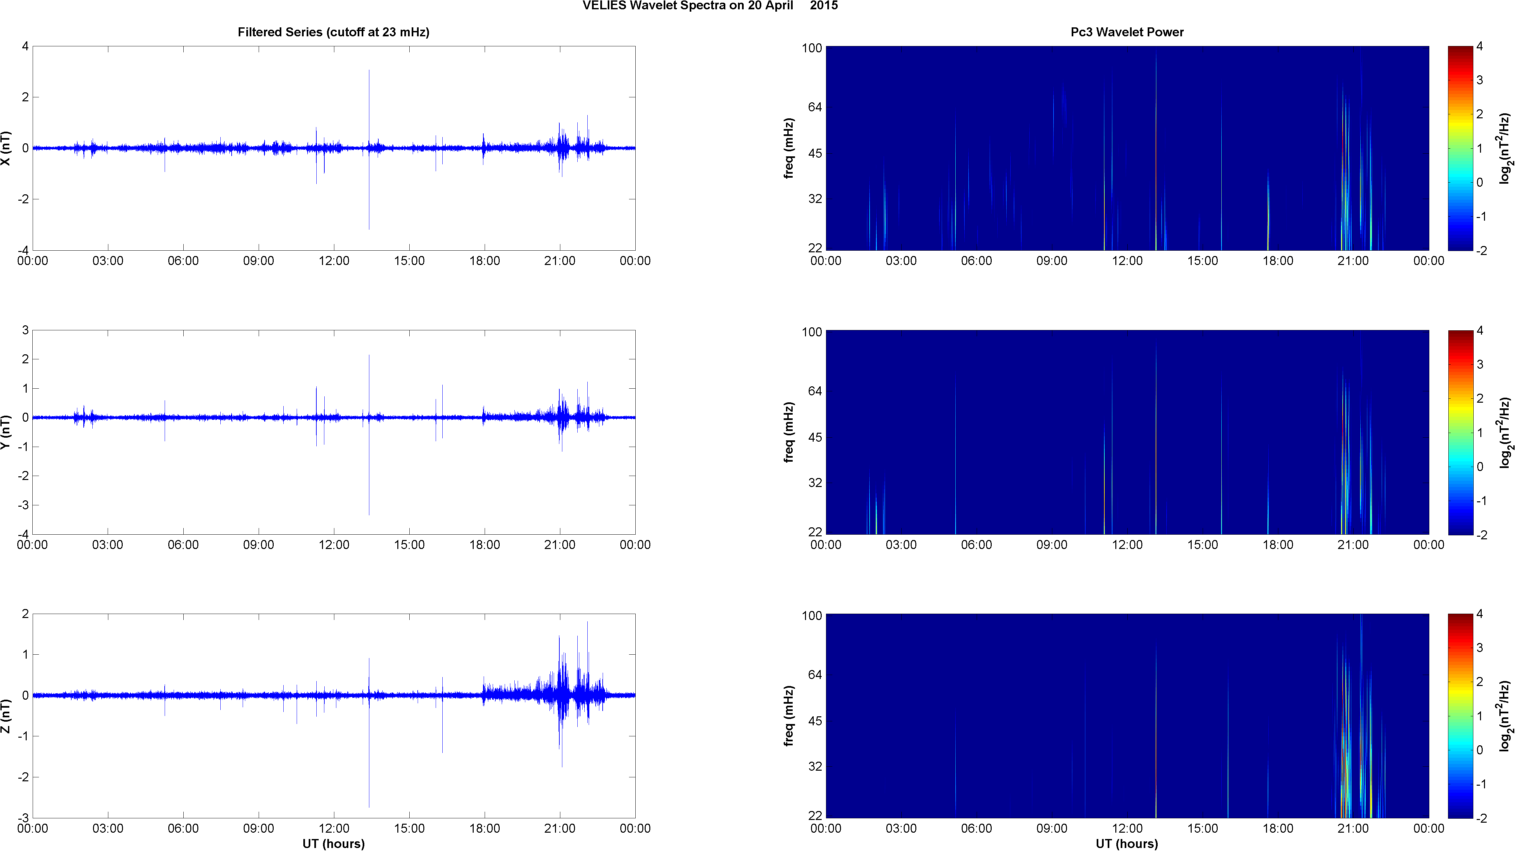Click the -4 tick on the Y (nT) axis
Screen dimensions: 1515x851
coord(23,534)
